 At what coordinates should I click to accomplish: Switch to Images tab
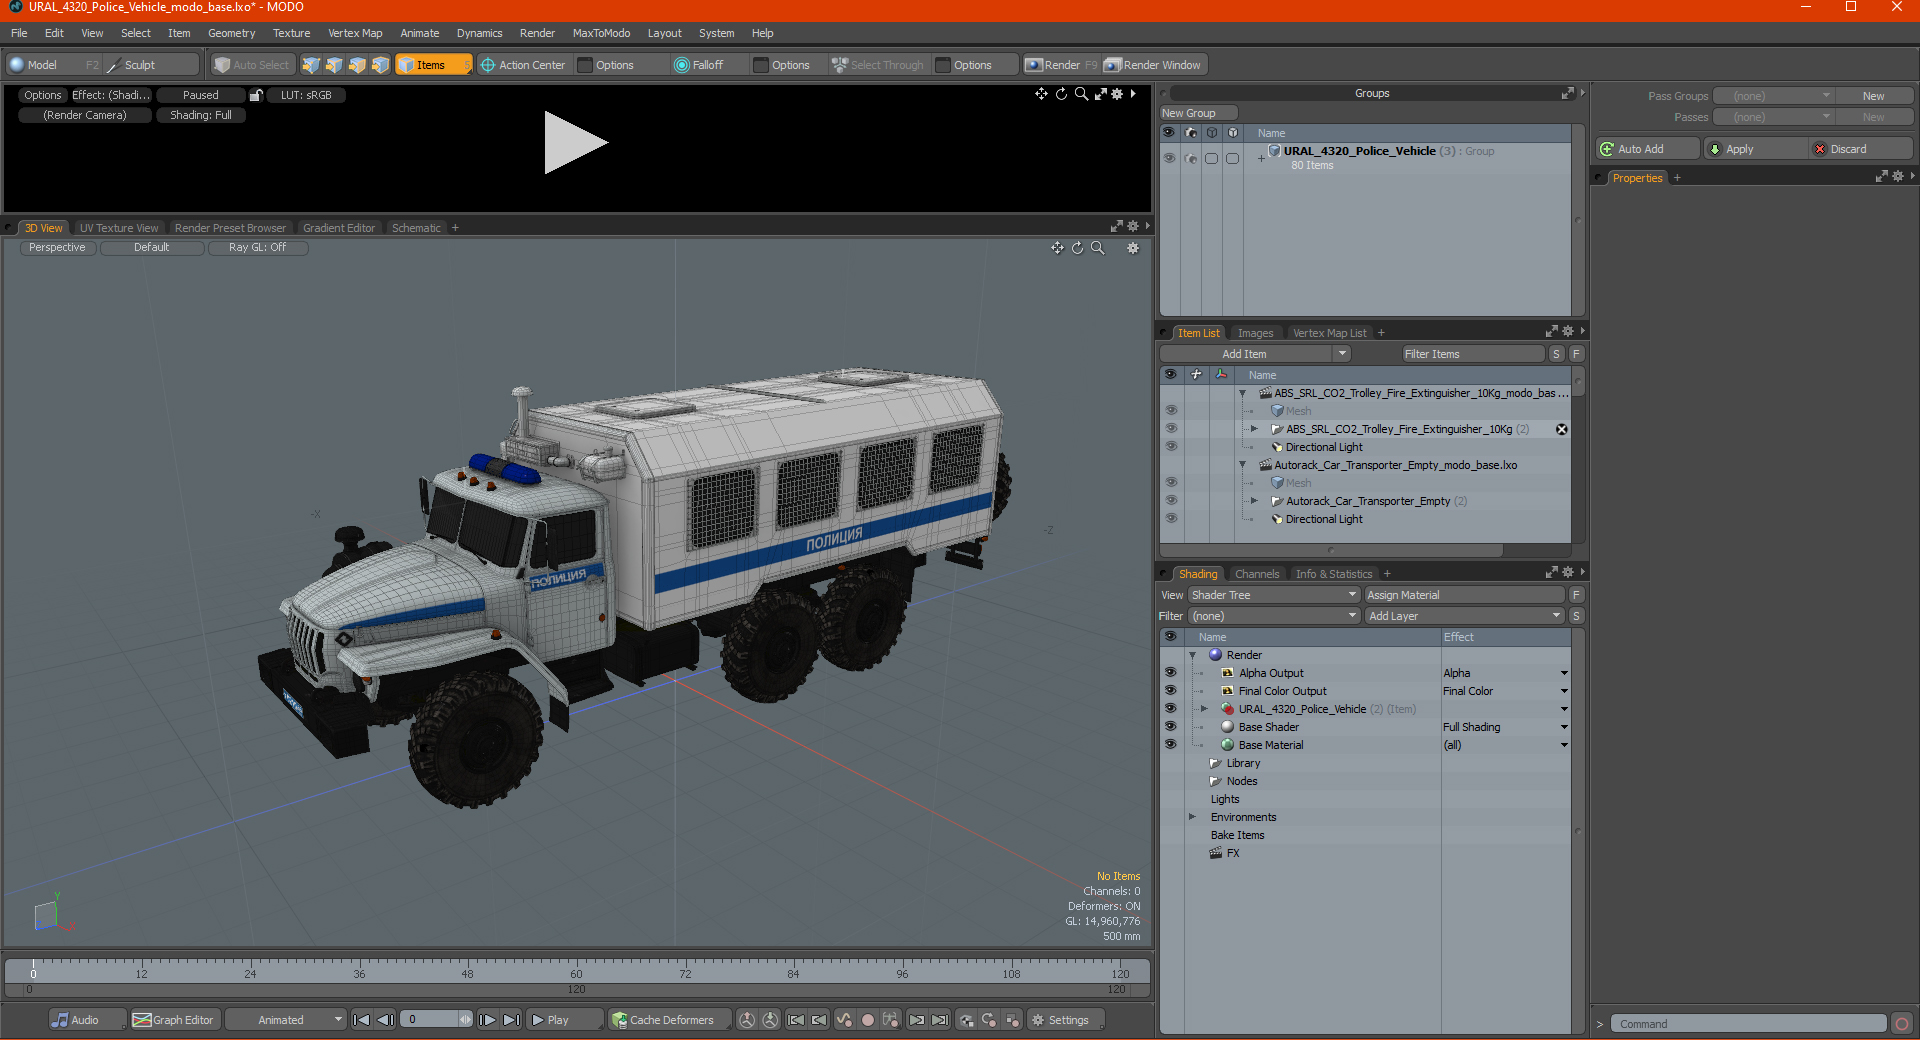pos(1255,333)
